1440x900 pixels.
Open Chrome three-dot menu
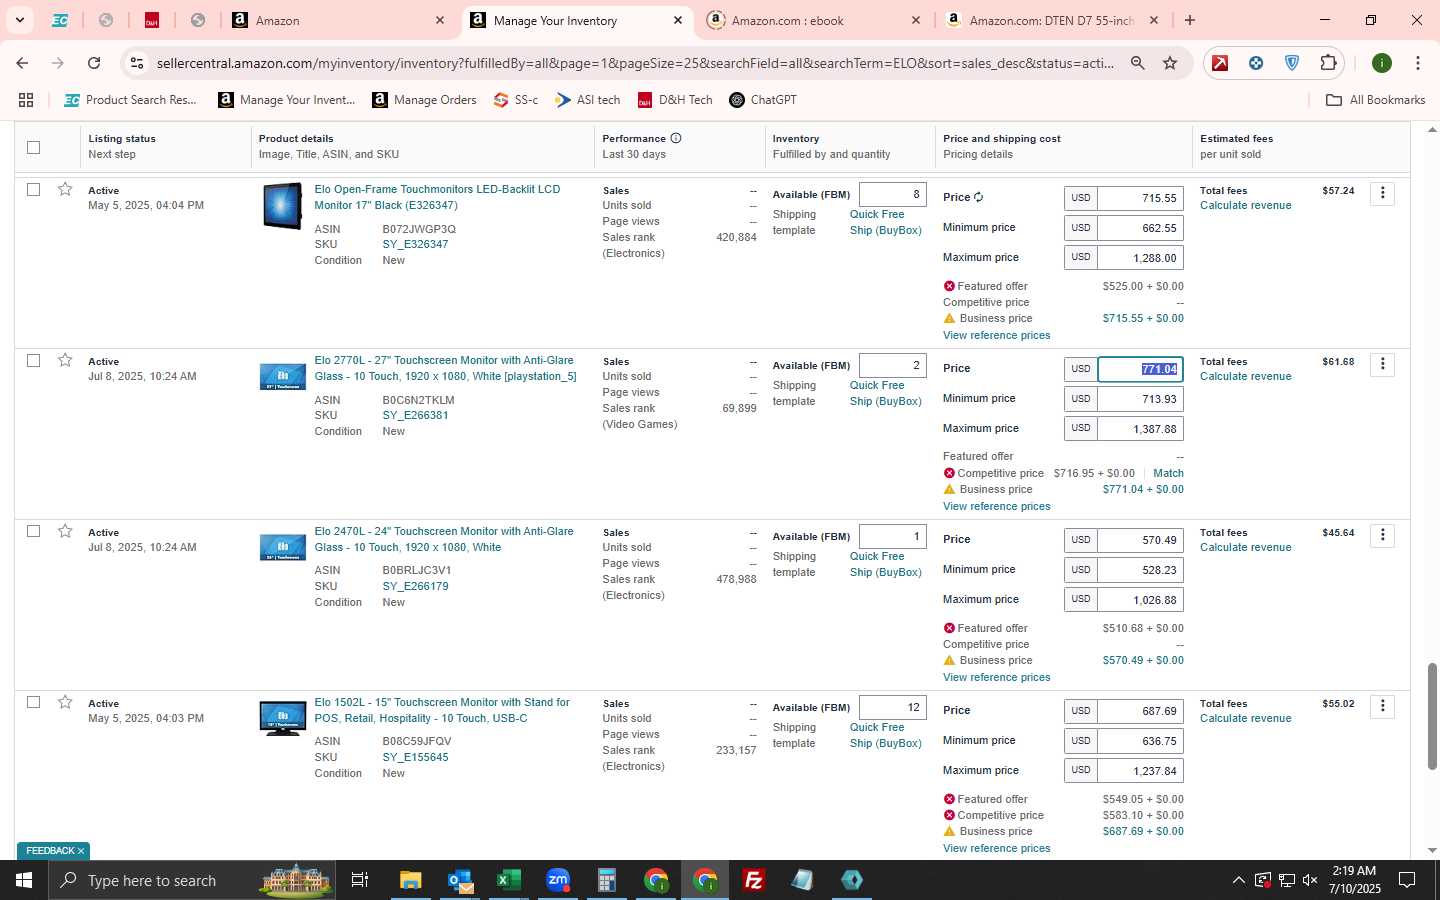point(1418,63)
